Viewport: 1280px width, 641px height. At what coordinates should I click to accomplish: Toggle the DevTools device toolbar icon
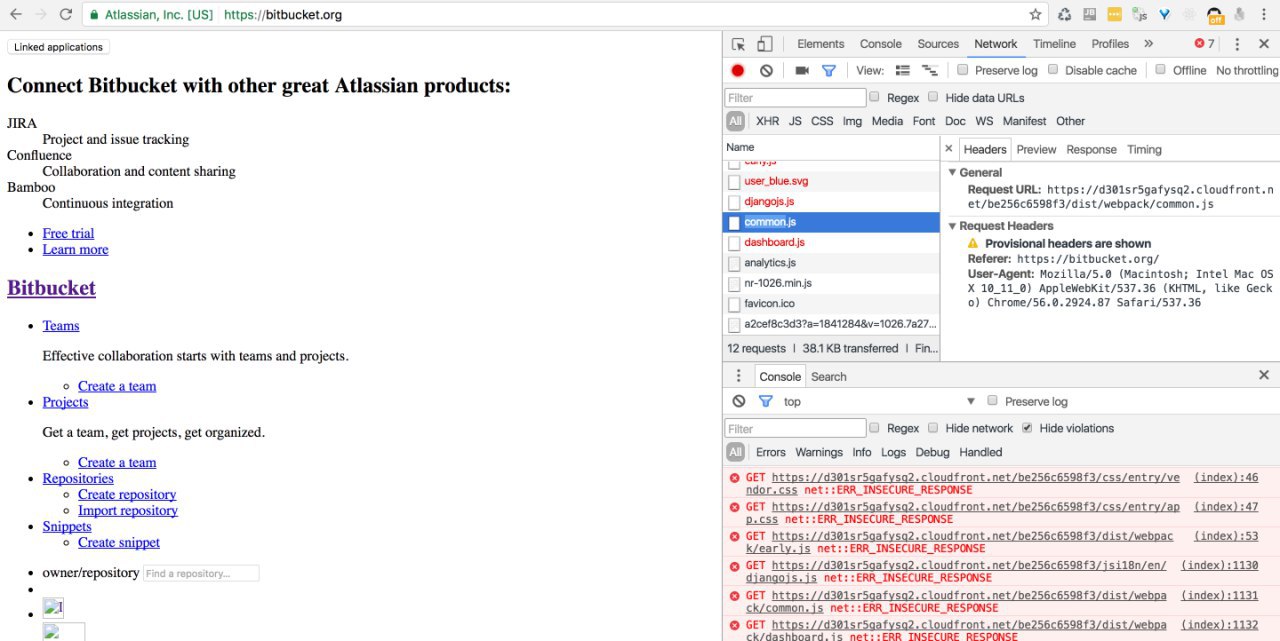[764, 44]
